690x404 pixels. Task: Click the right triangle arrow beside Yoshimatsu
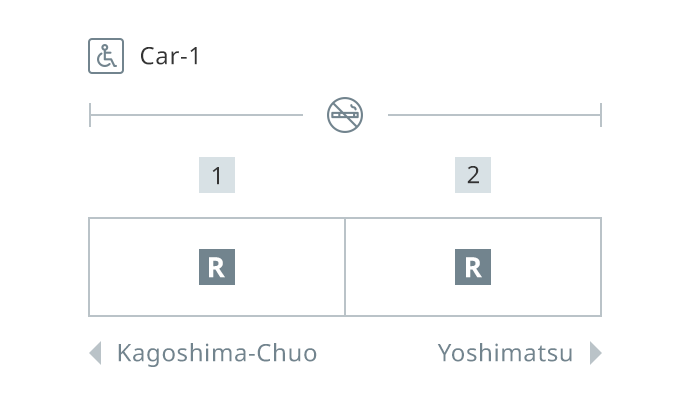click(596, 353)
